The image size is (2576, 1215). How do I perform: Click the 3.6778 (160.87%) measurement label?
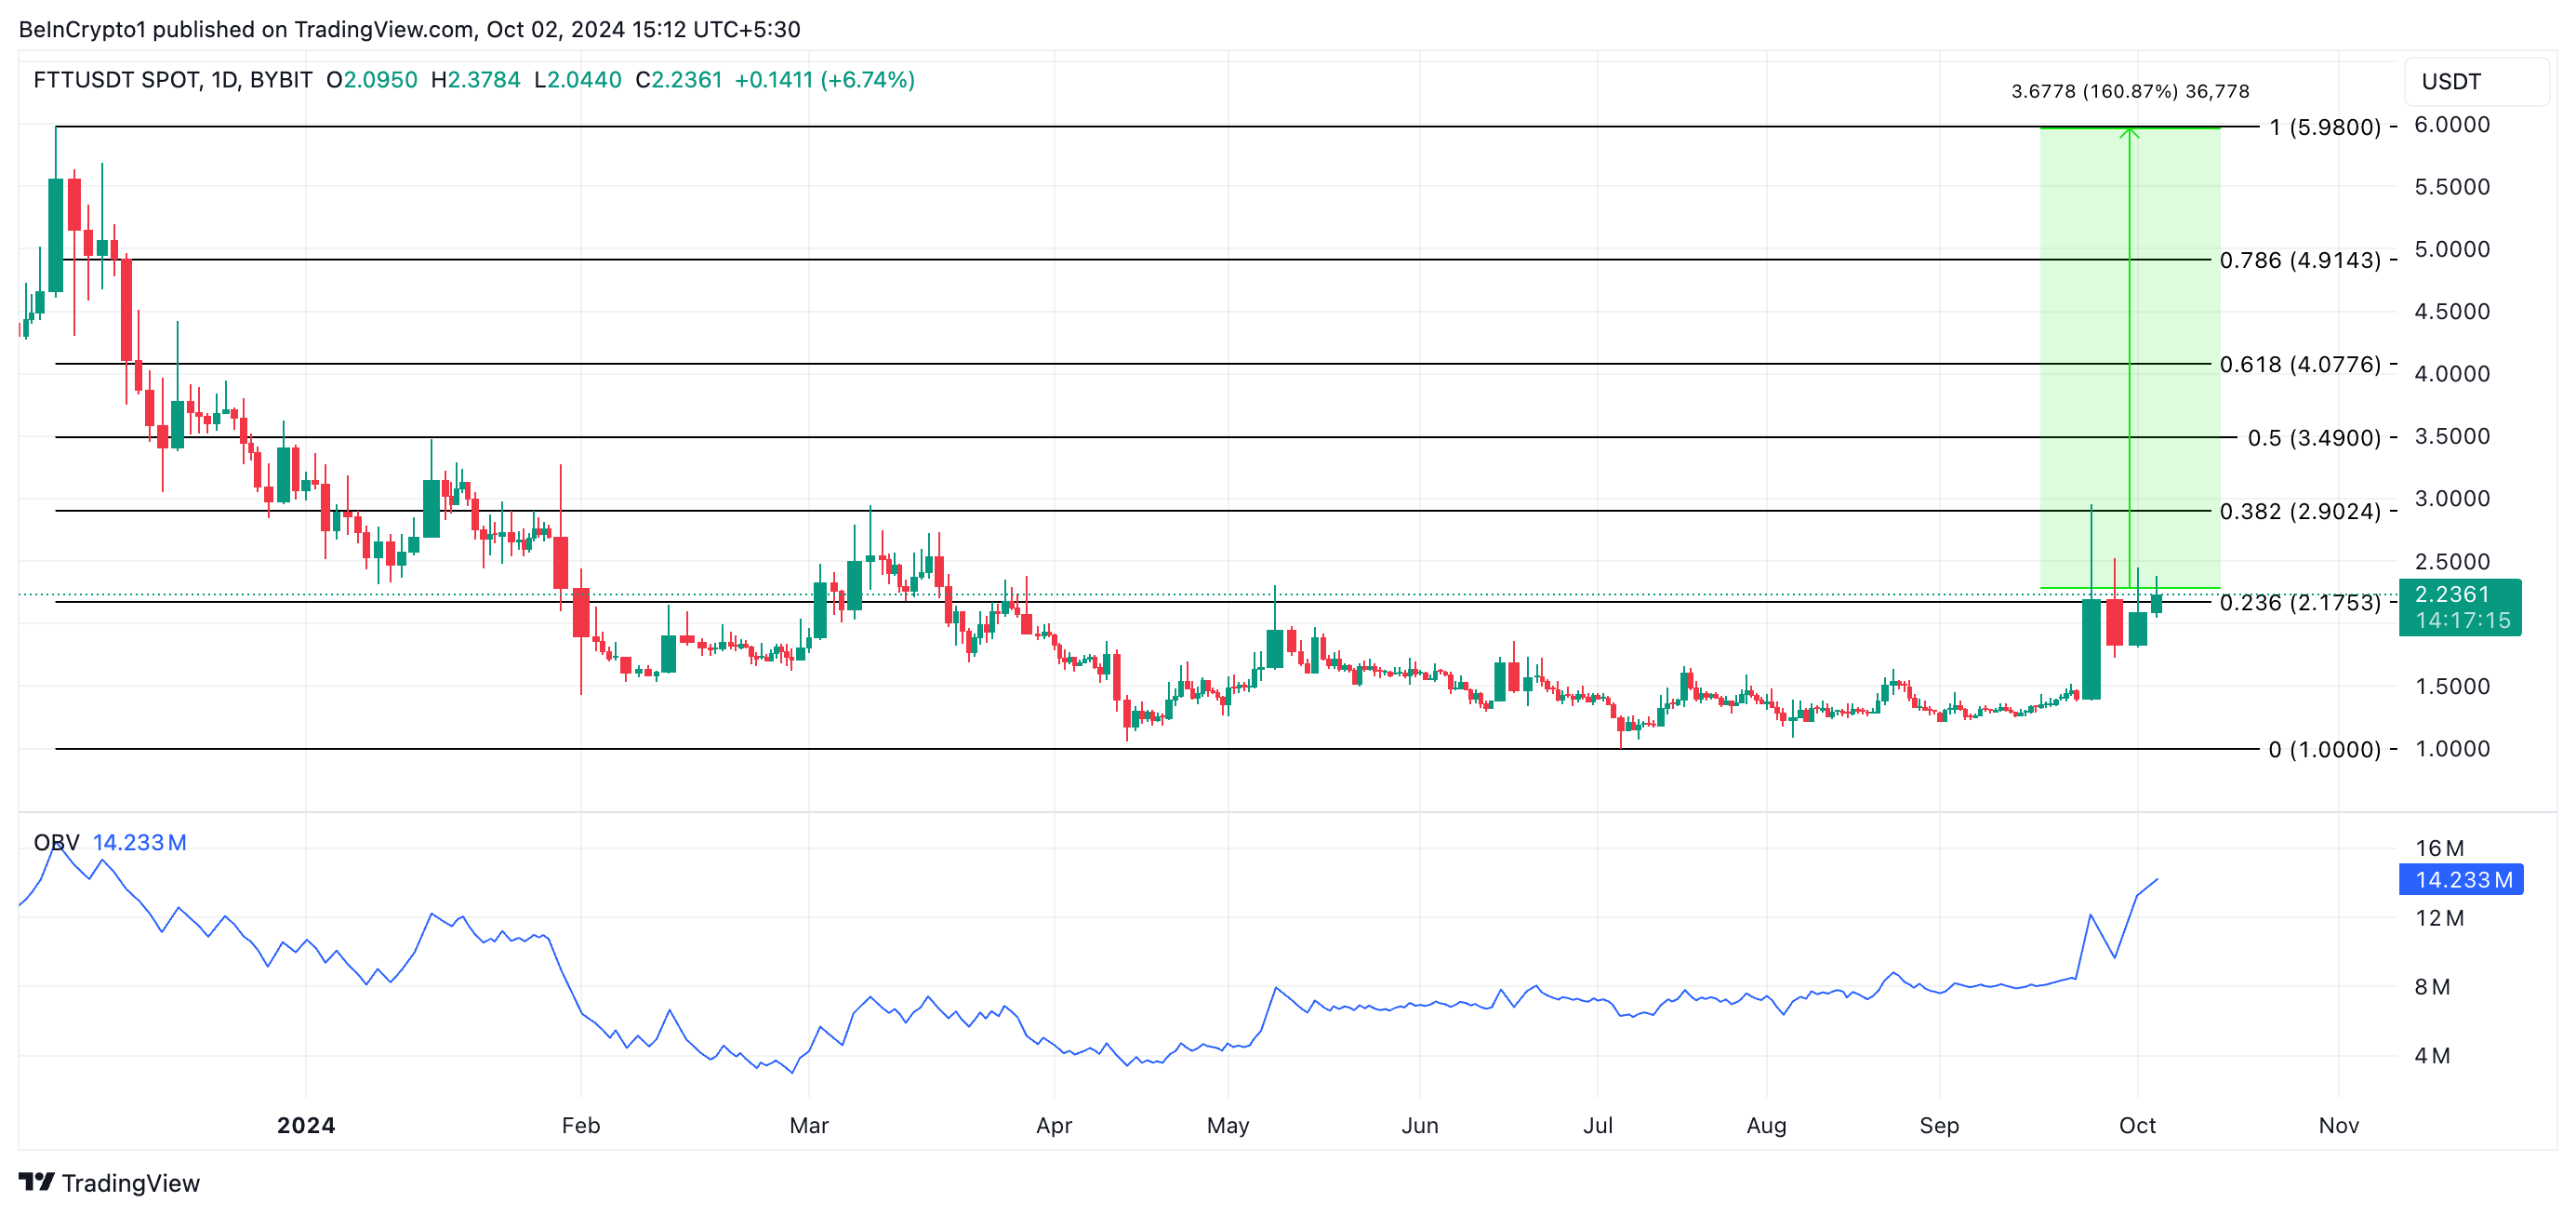click(x=2129, y=91)
